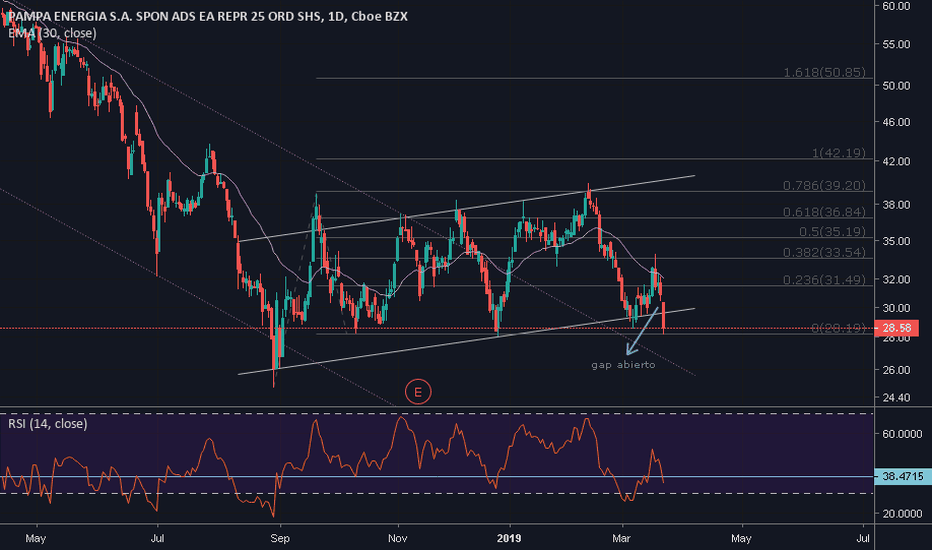Click the Fibonacci 0.236(31.49) level label
The width and height of the screenshot is (932, 550).
pyautogui.click(x=824, y=279)
